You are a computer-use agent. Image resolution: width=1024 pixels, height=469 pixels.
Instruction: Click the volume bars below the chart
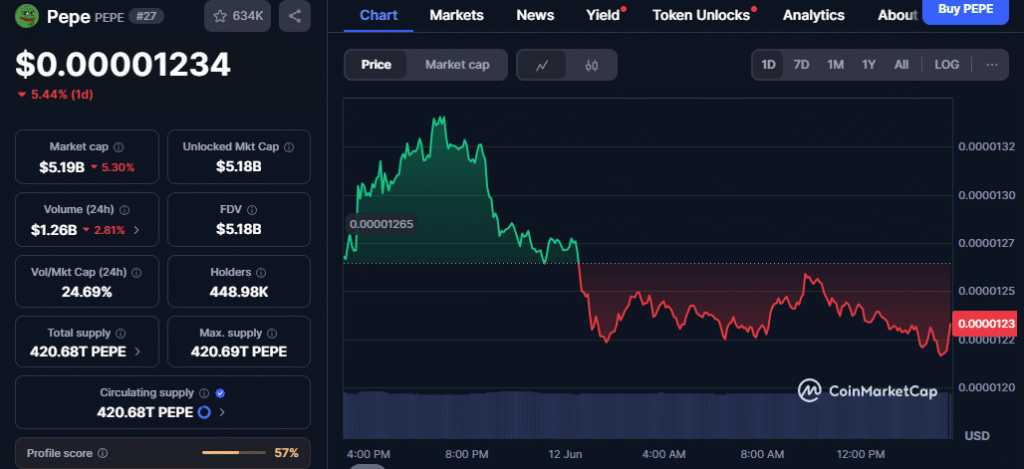point(647,415)
